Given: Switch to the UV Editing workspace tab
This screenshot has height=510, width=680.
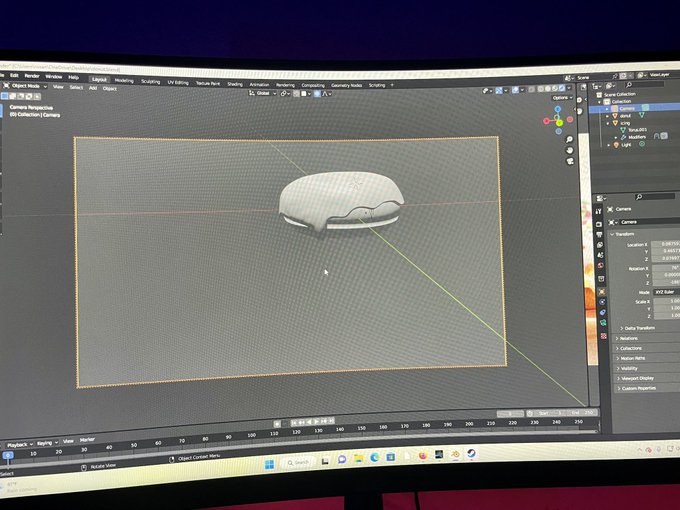Looking at the screenshot, I should pos(178,82).
